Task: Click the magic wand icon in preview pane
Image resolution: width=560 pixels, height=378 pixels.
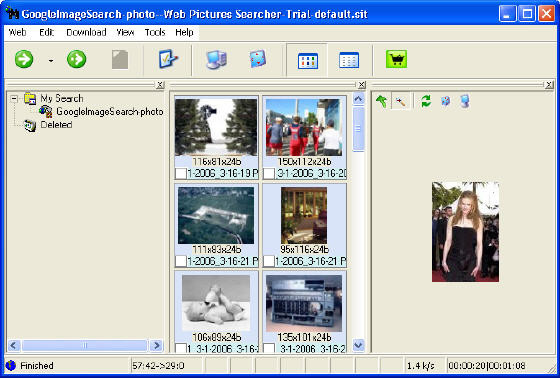Action: pyautogui.click(x=401, y=102)
